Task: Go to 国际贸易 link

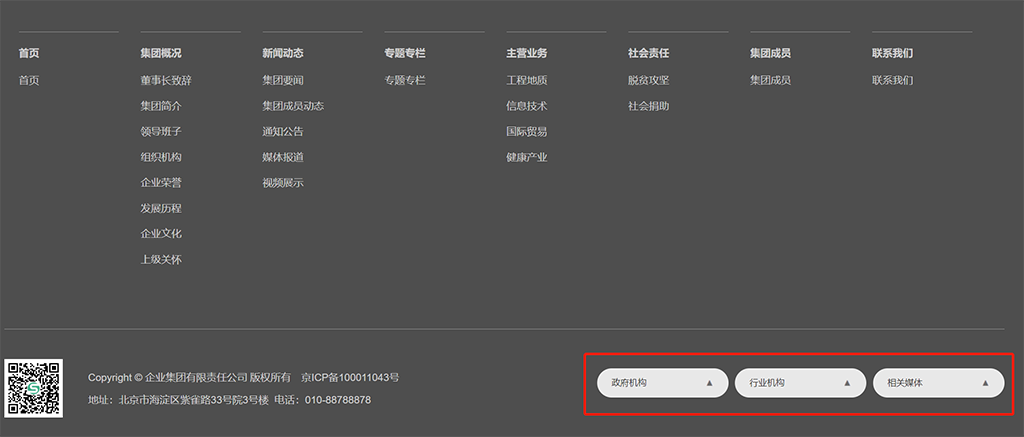Action: coord(527,131)
